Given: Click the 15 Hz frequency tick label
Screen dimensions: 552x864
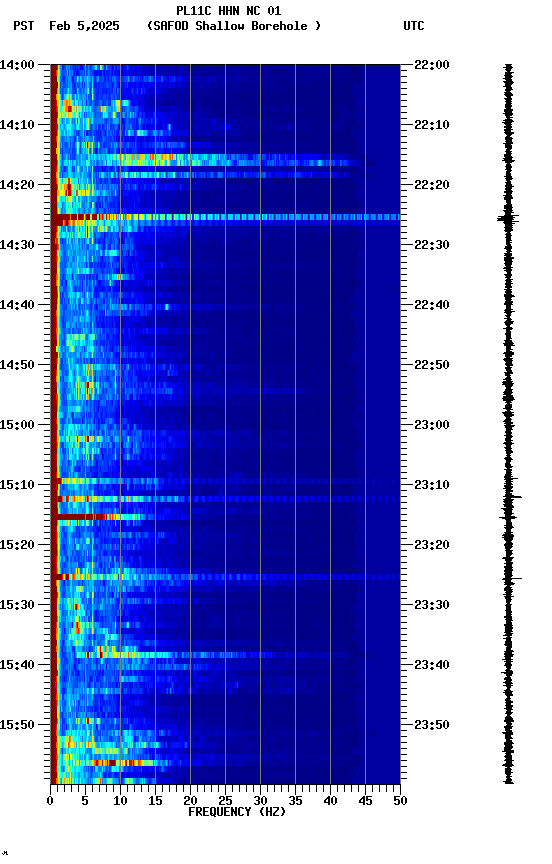Looking at the screenshot, I should (155, 801).
